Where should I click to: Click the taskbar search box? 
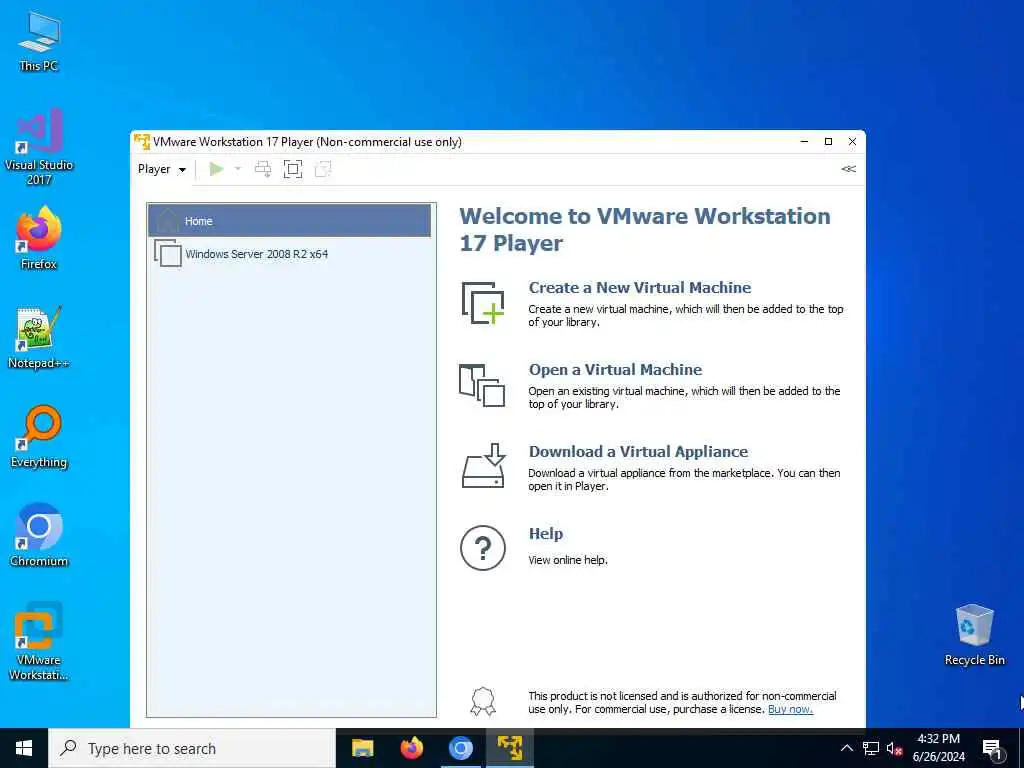(x=192, y=748)
